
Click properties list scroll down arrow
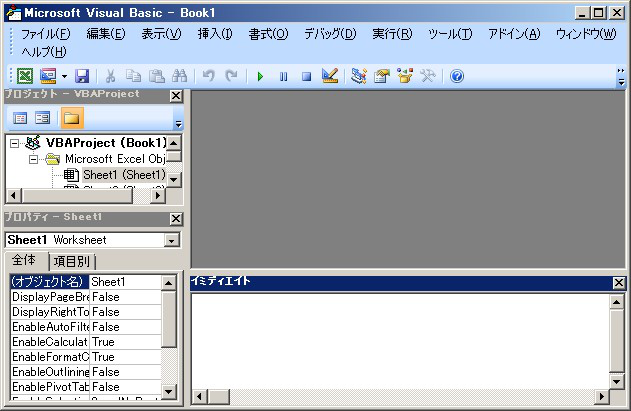click(169, 391)
